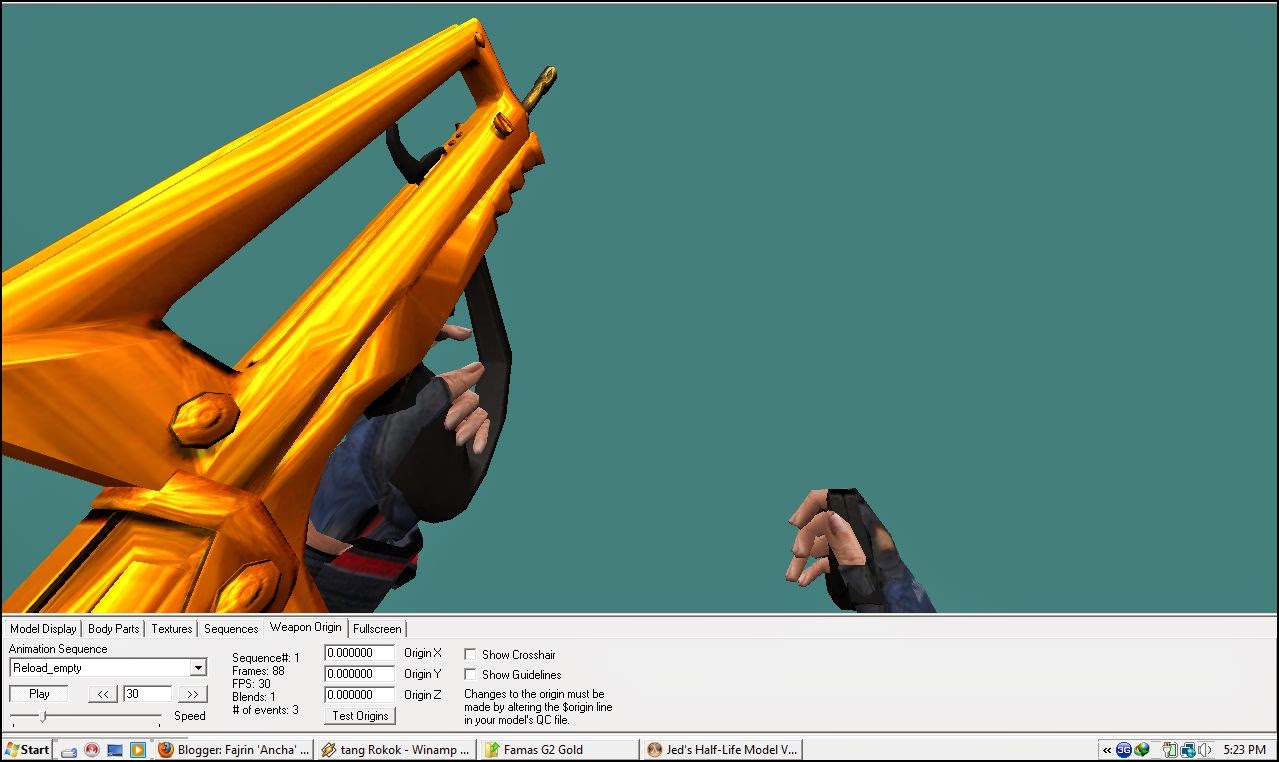Click the 3G modem tray icon
1279x762 pixels.
point(1124,749)
